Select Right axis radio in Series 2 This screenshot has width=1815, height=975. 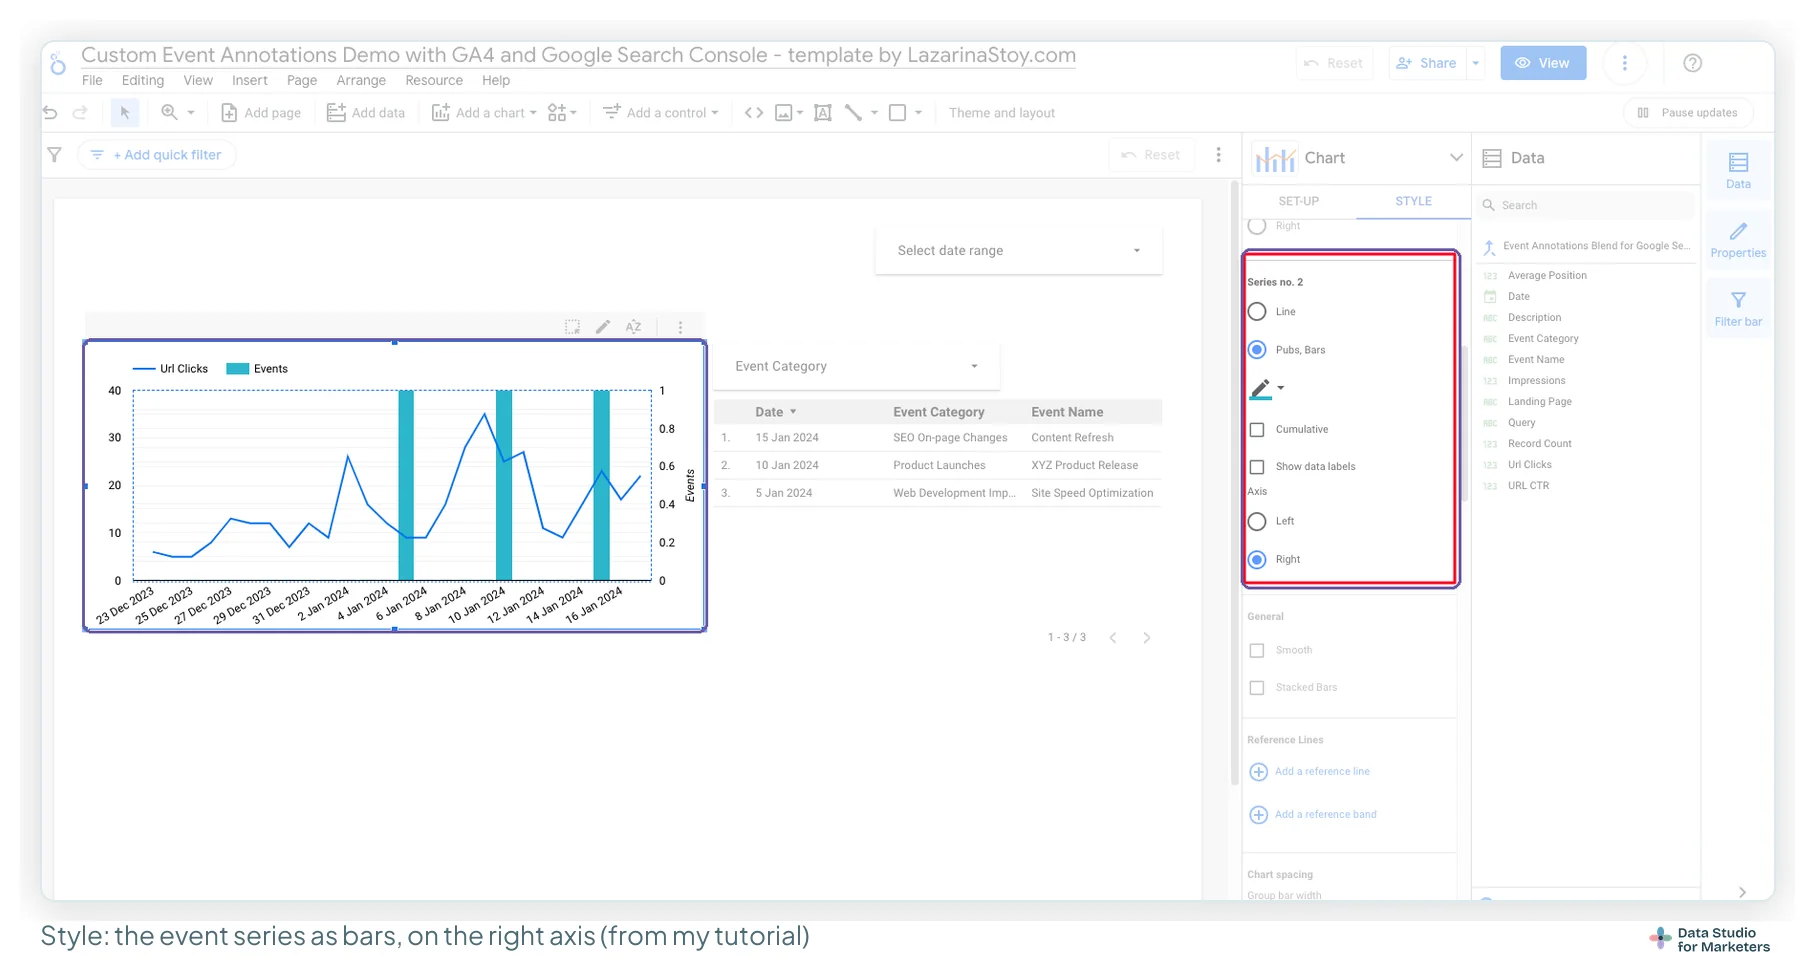tap(1257, 560)
